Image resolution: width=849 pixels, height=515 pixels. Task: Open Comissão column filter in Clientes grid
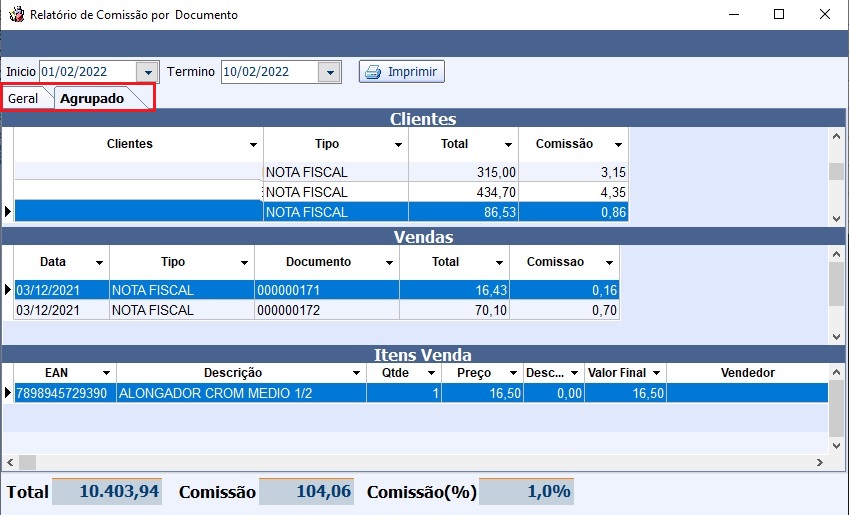click(x=618, y=145)
